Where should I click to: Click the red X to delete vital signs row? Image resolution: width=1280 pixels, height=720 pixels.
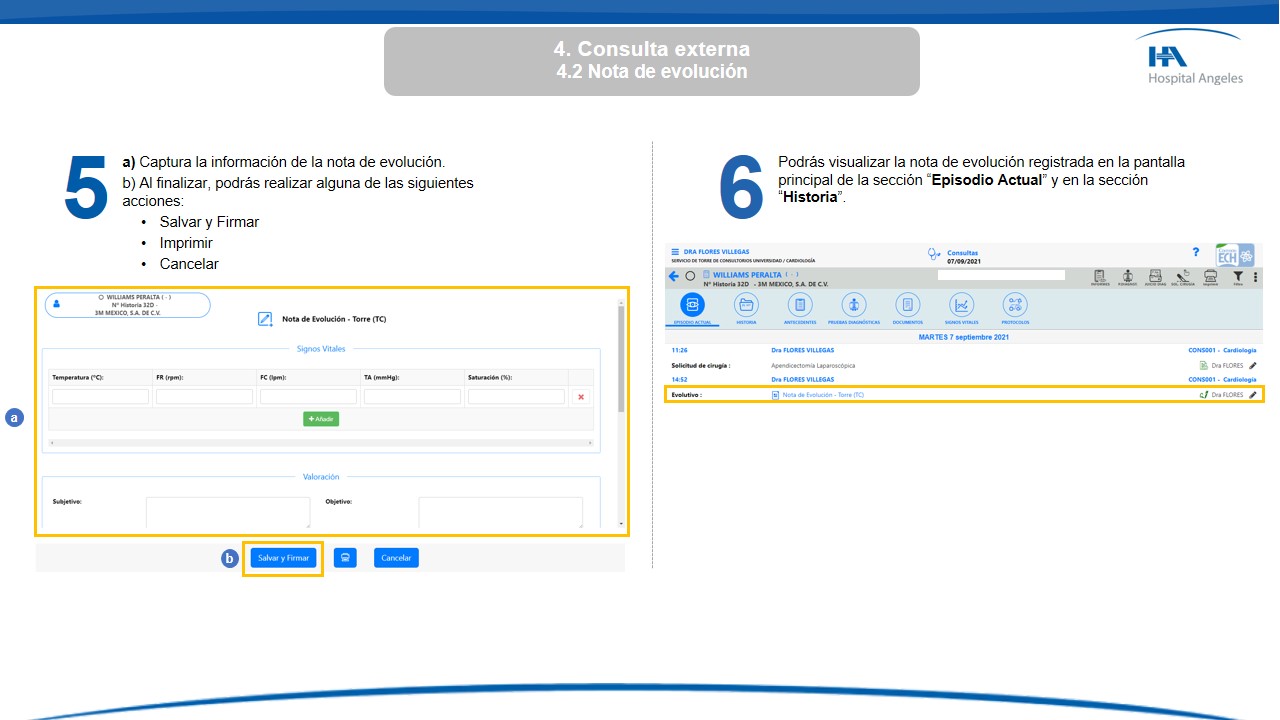pyautogui.click(x=581, y=397)
